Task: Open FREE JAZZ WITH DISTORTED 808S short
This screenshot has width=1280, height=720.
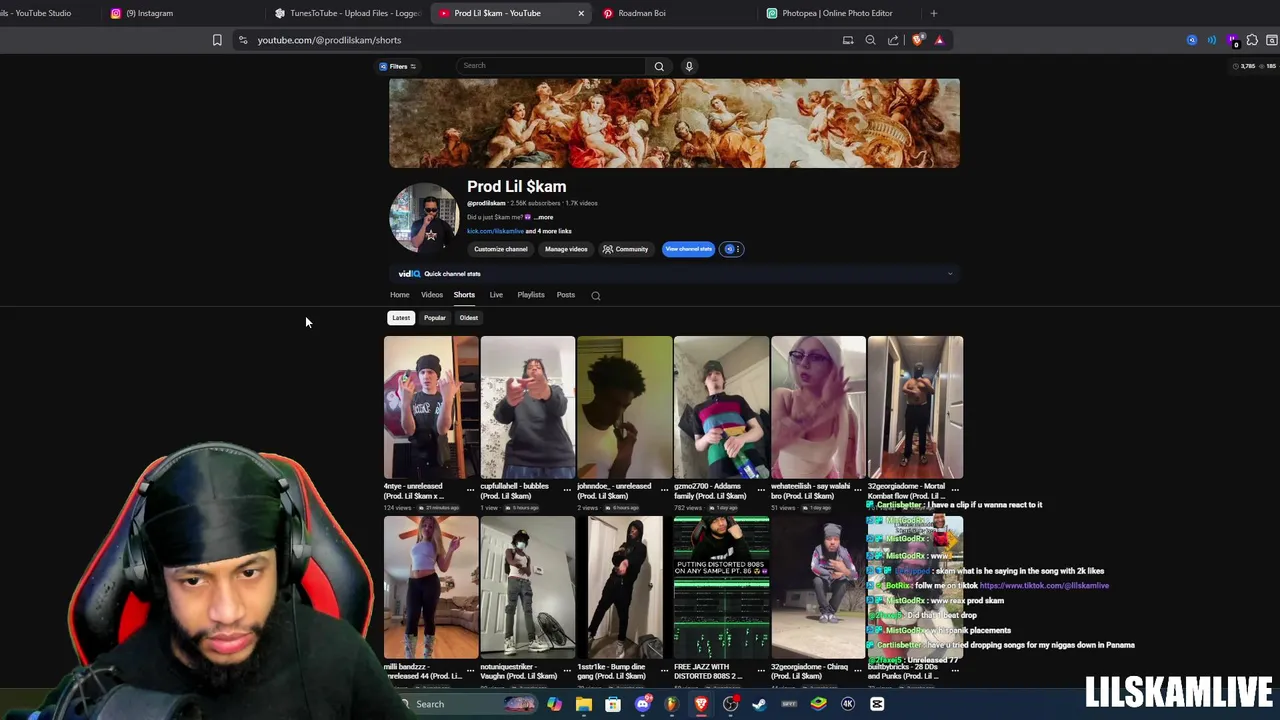Action: [x=721, y=588]
